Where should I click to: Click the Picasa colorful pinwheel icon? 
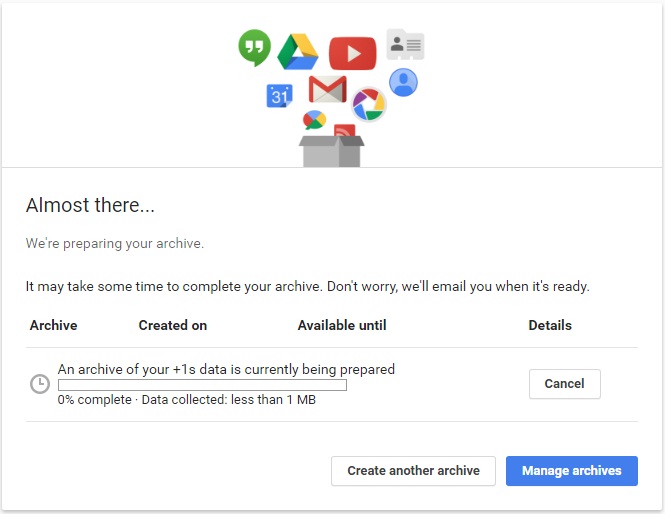pos(369,104)
